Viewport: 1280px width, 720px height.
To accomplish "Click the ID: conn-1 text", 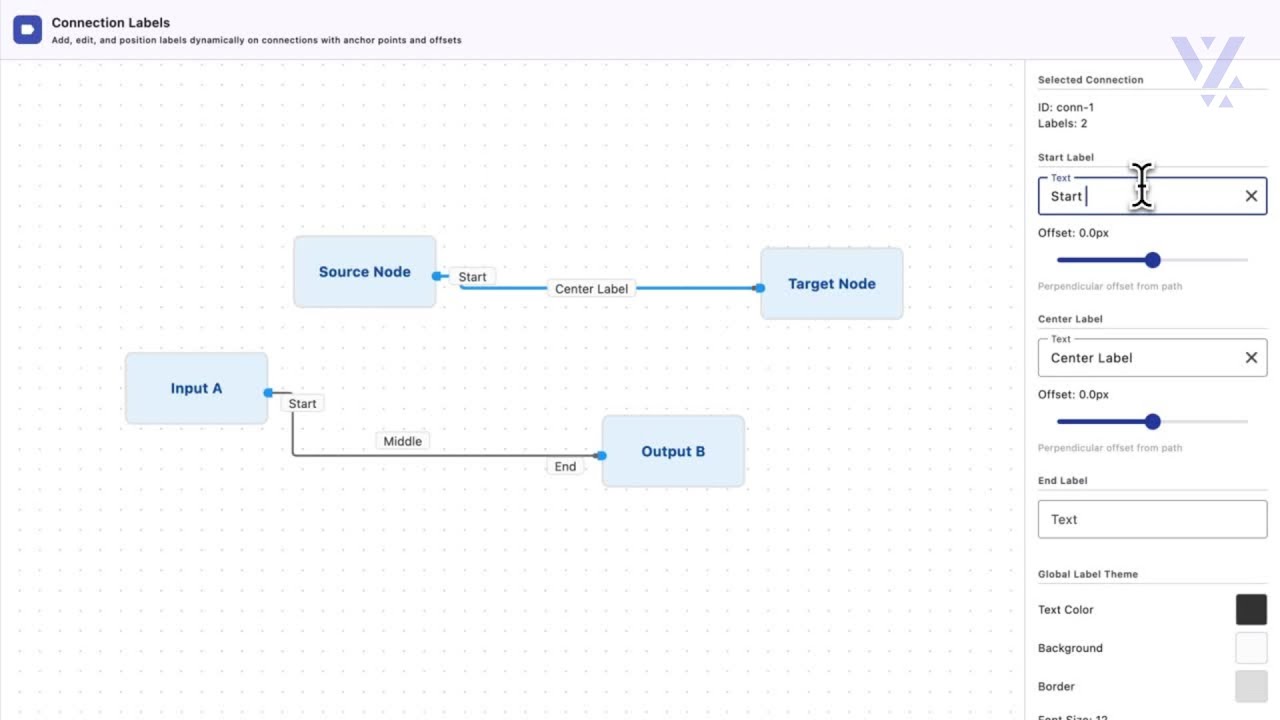I will pos(1066,107).
